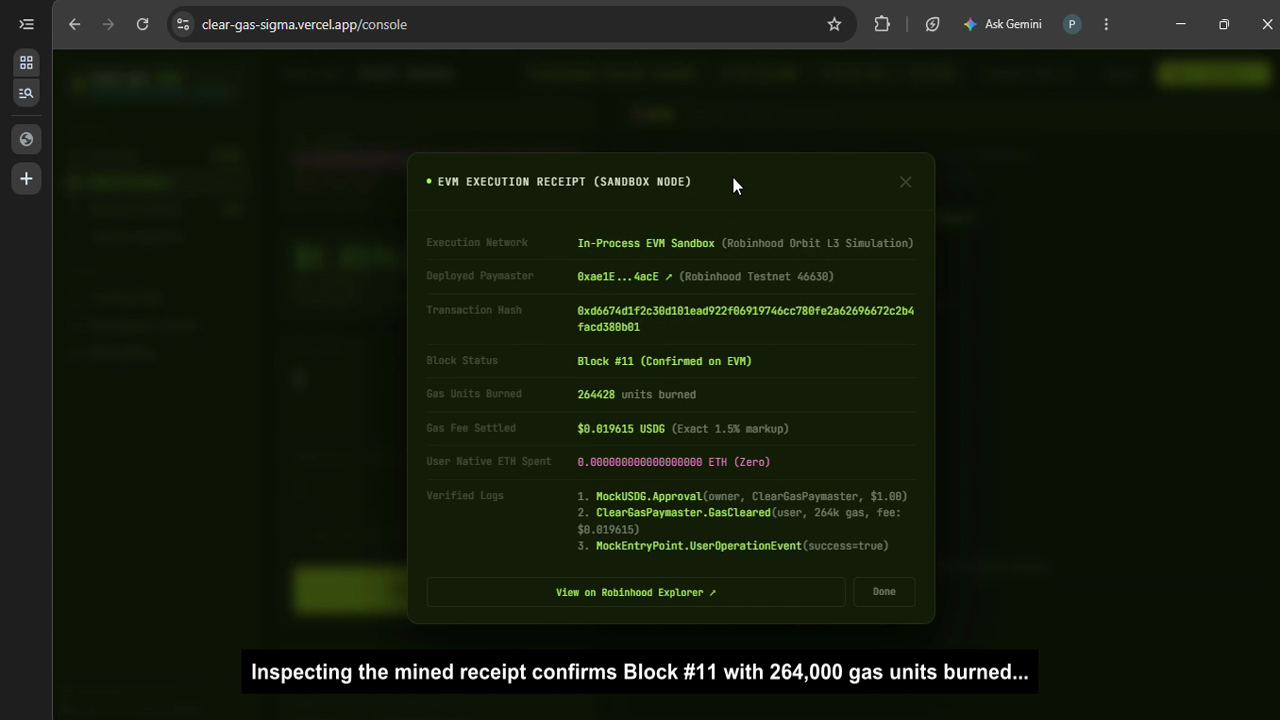Reload the current page

pos(142,24)
